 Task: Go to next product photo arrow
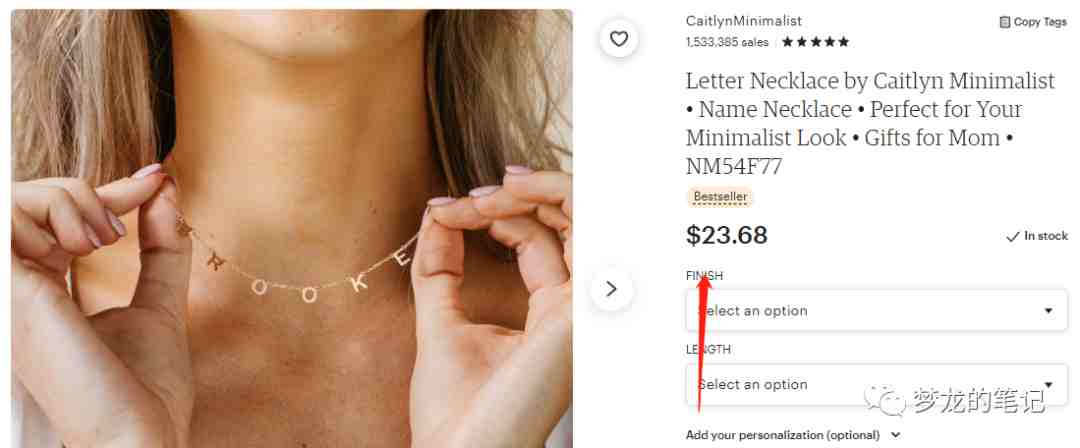[x=611, y=289]
